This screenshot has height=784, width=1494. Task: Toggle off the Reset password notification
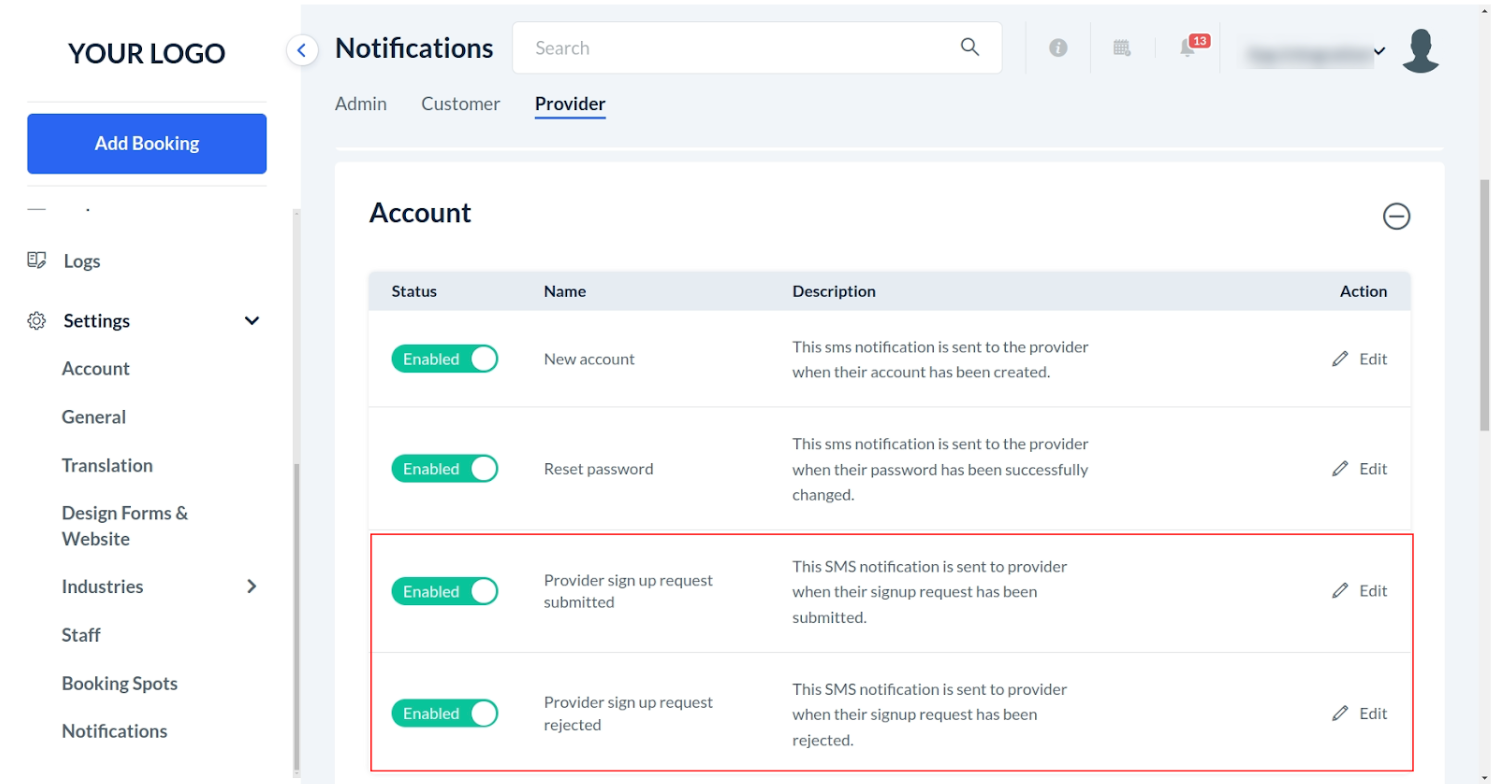(445, 469)
